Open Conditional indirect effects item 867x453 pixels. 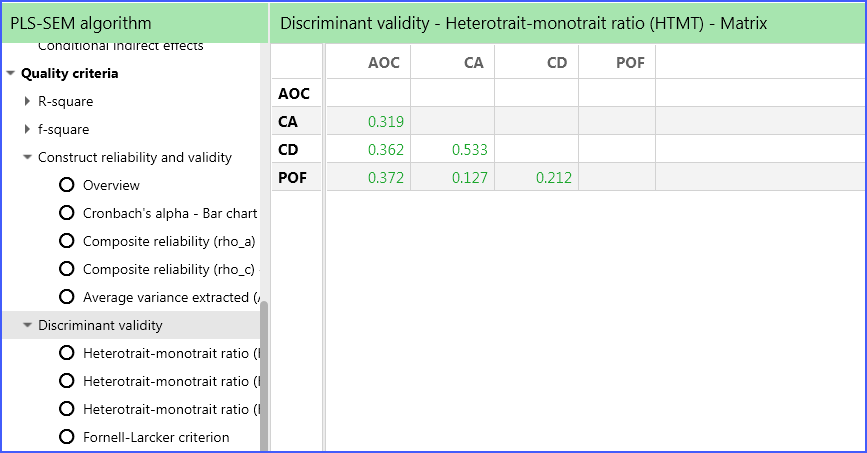pyautogui.click(x=120, y=46)
